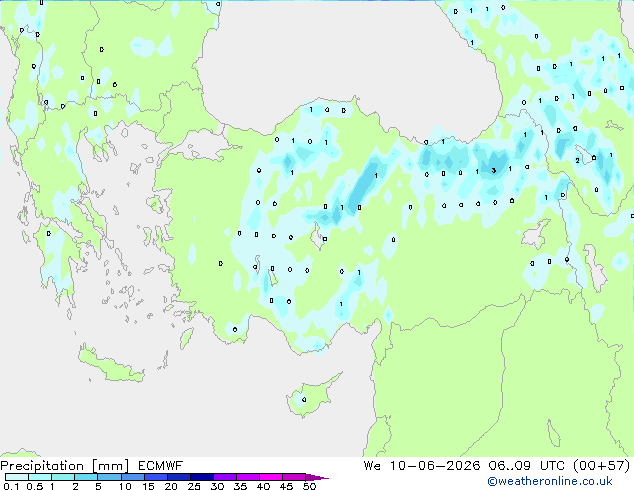
Task: Click legend label '15'
Action: pyautogui.click(x=148, y=486)
